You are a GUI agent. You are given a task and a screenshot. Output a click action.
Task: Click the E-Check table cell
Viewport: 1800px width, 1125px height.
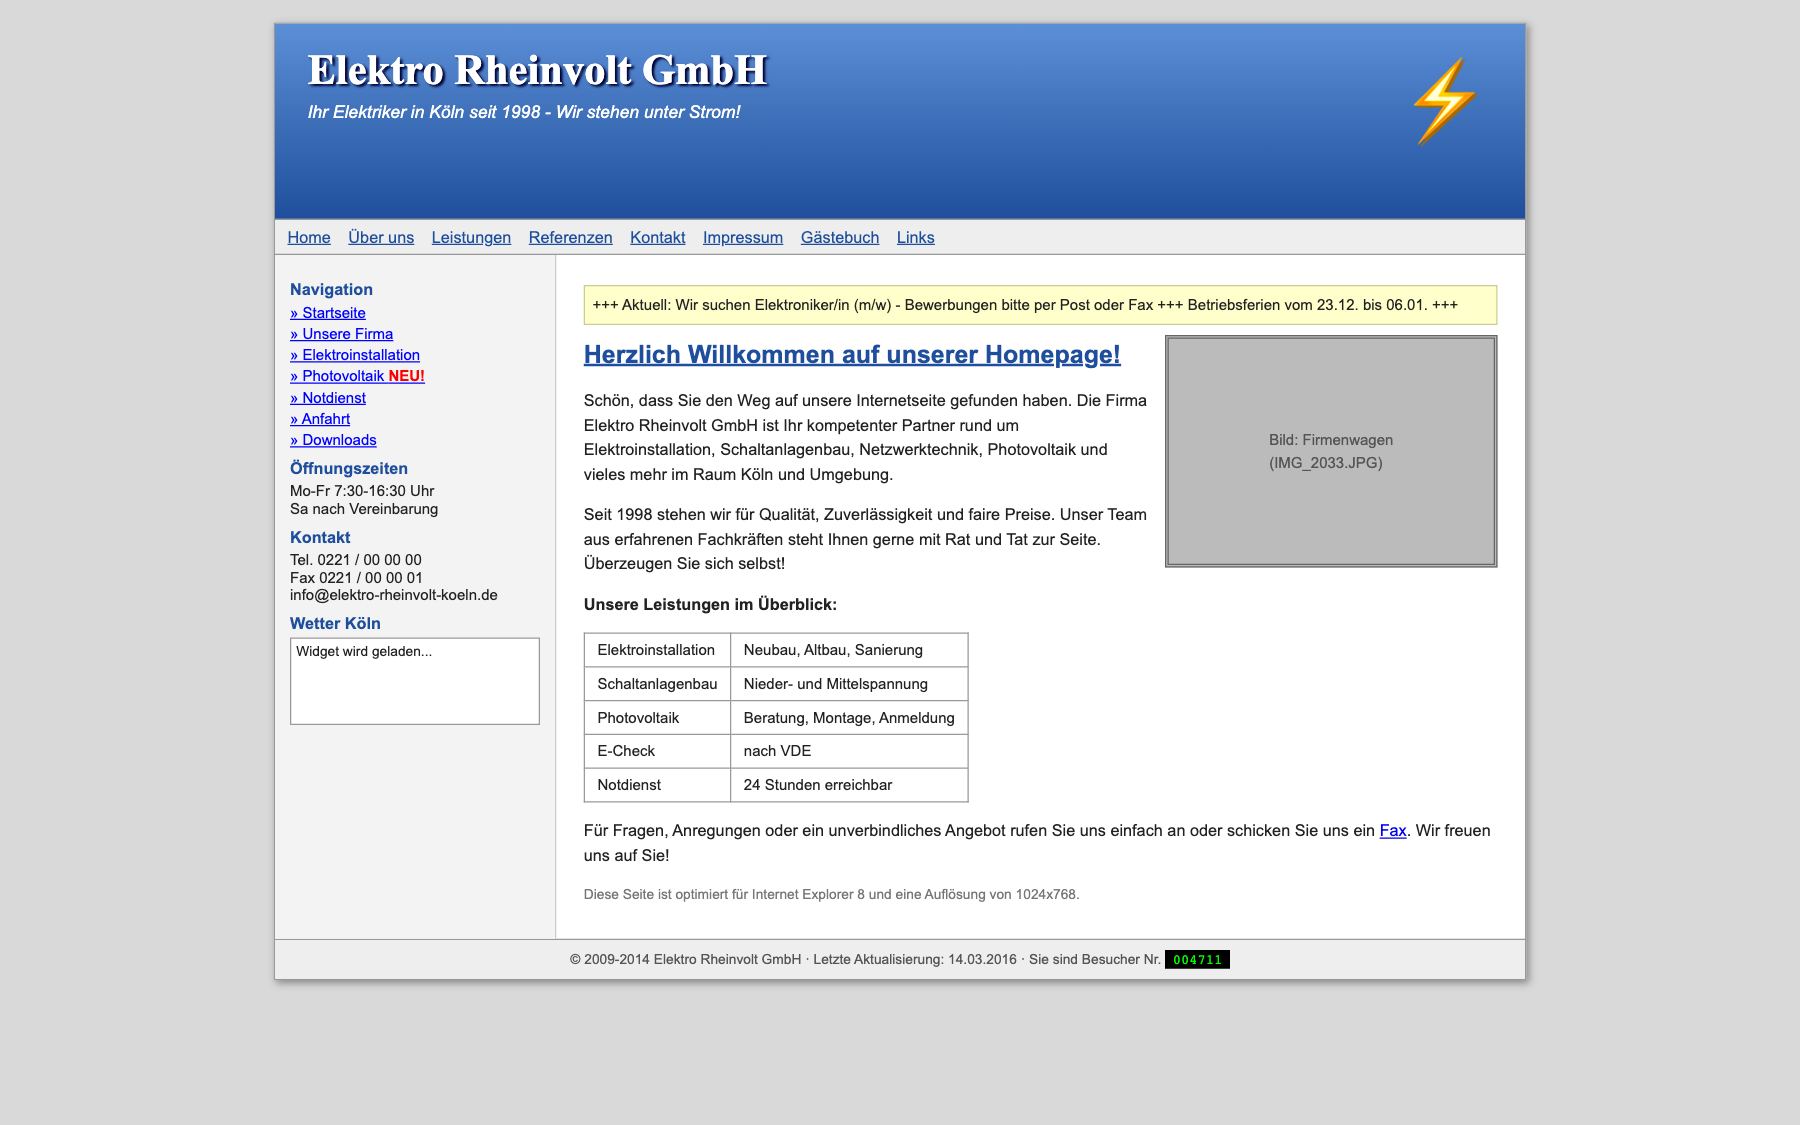click(x=657, y=751)
